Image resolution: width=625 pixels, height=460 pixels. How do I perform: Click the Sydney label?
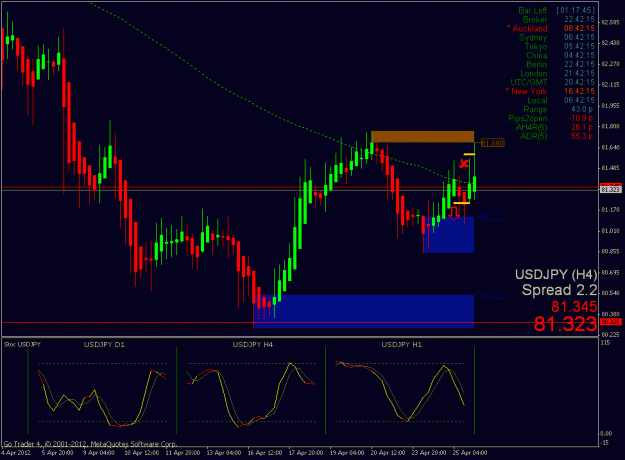coord(533,37)
